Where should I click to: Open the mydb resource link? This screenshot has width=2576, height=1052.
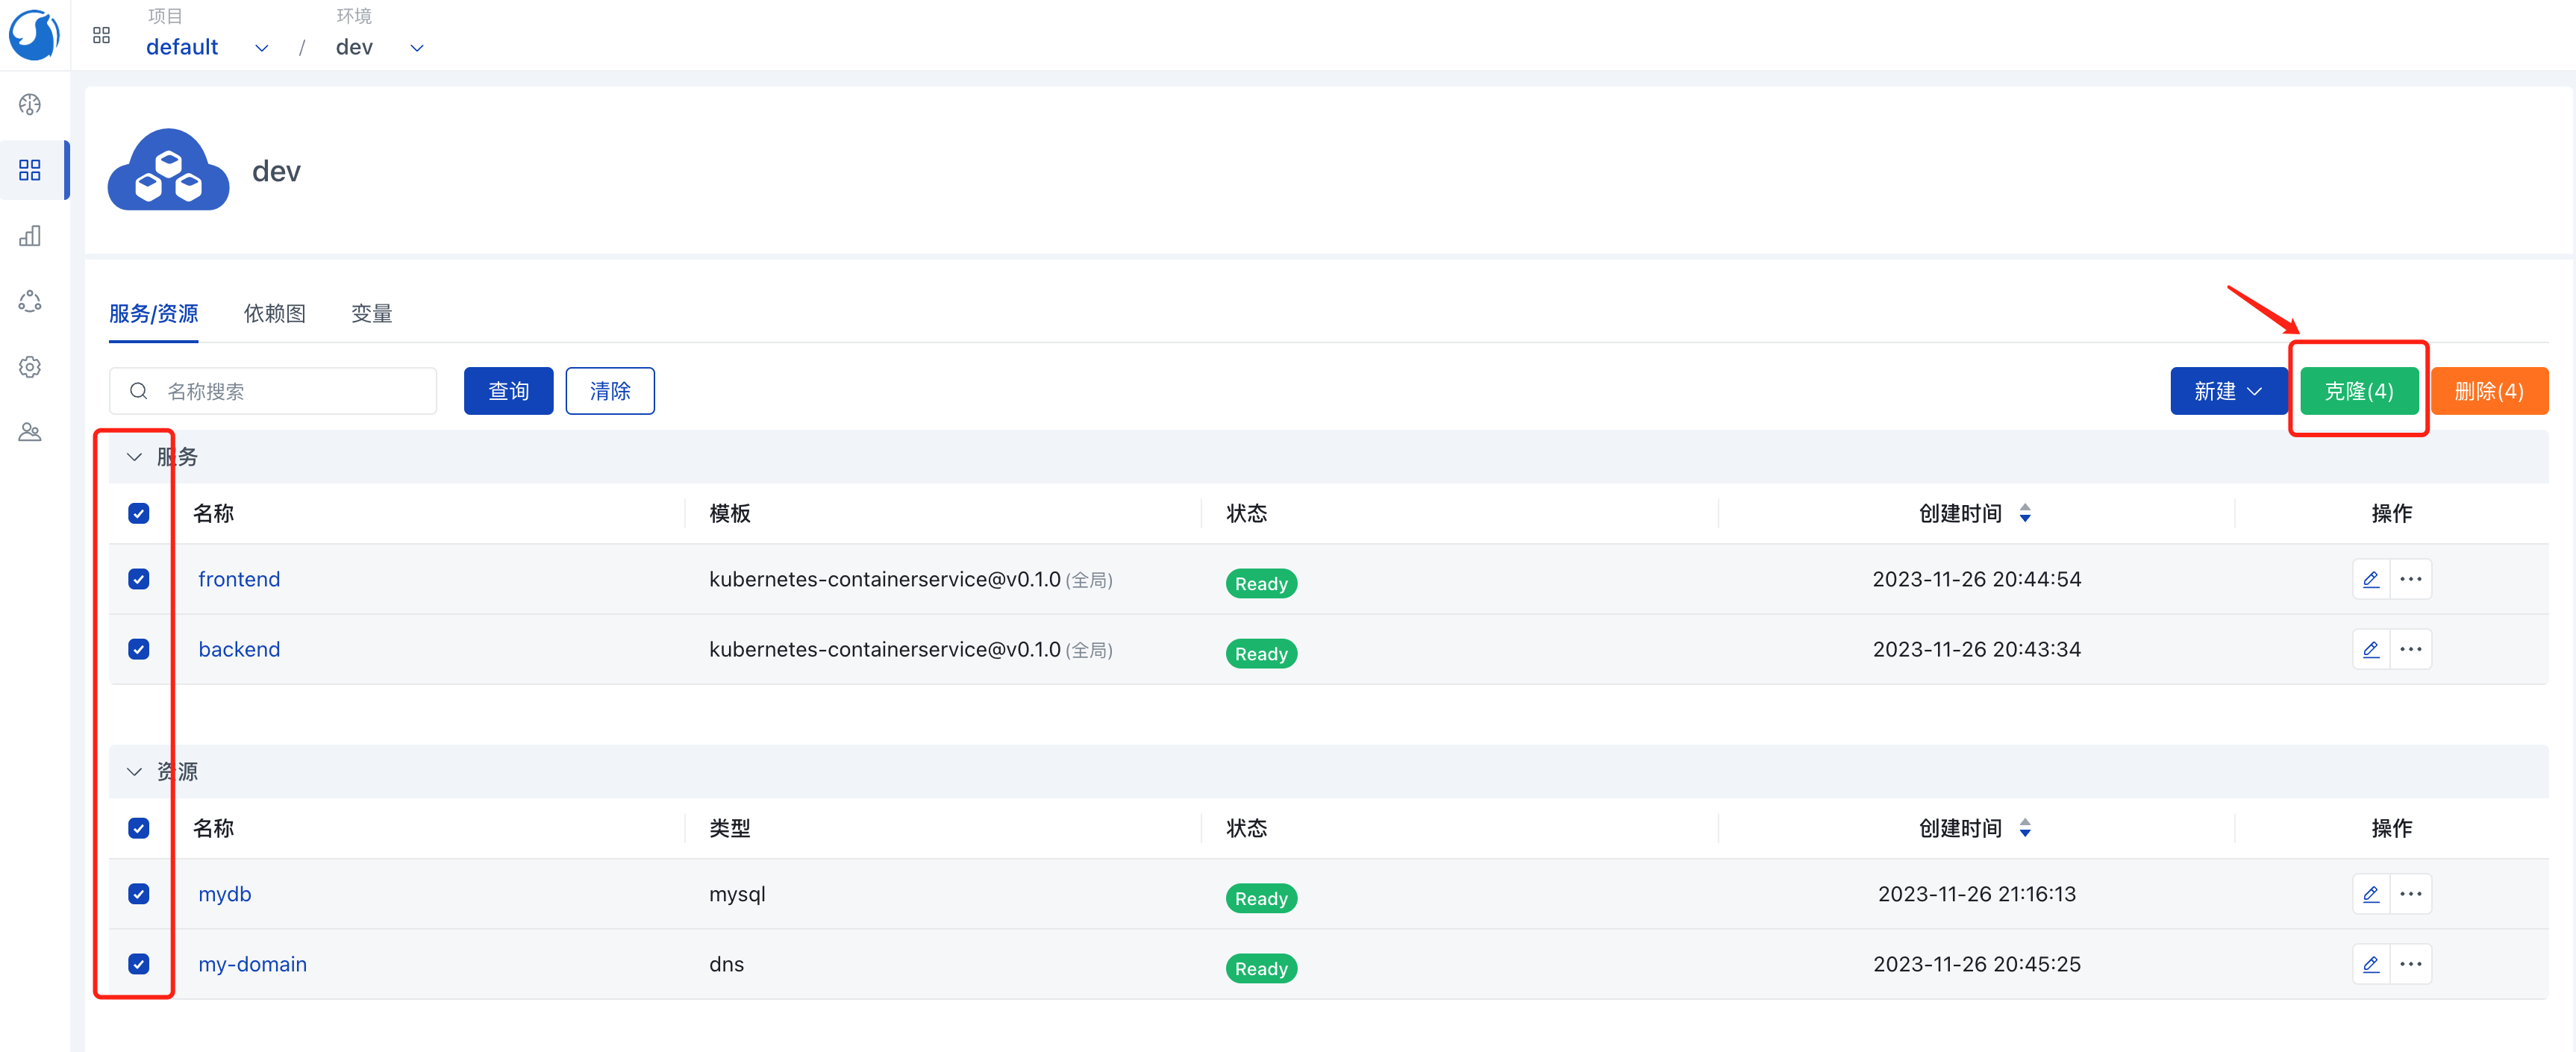[x=224, y=894]
